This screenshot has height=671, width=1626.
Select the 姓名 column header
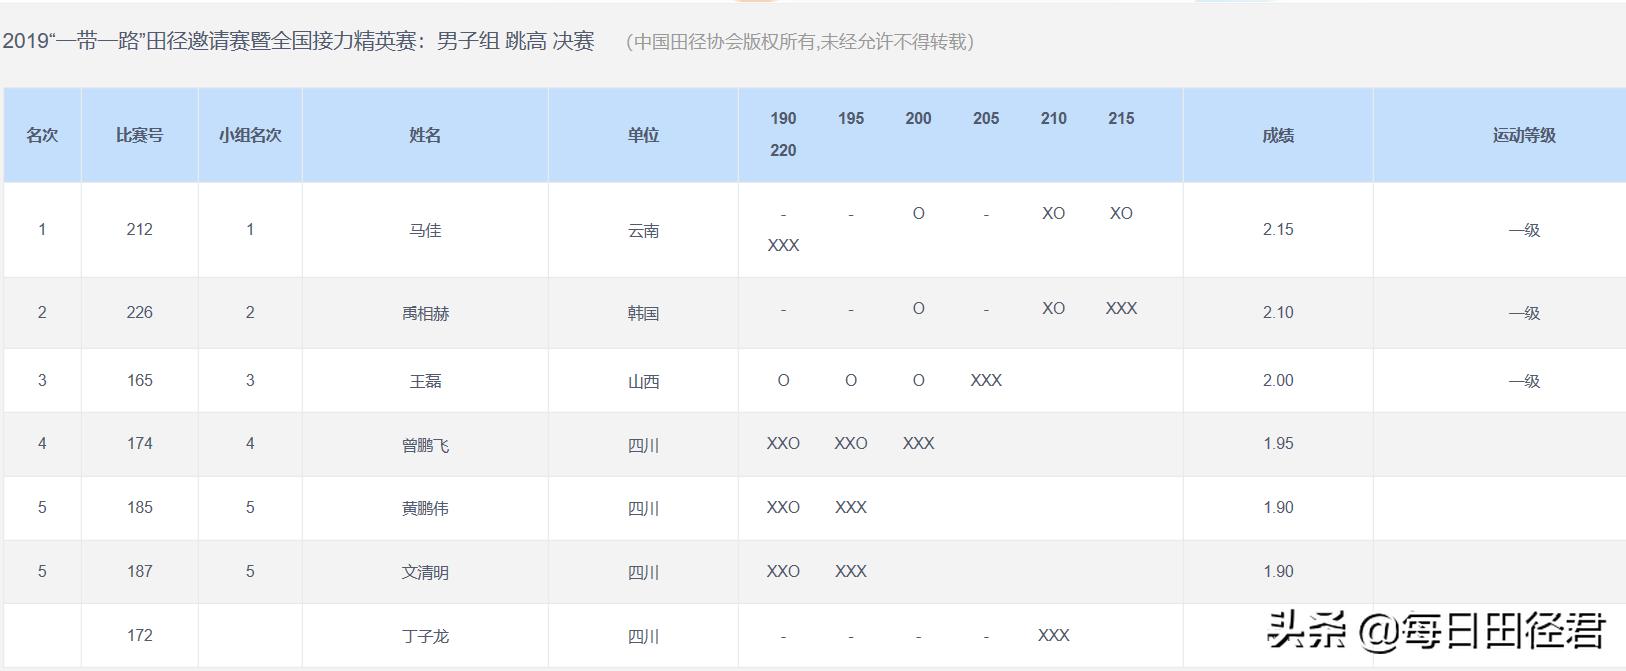pos(425,135)
